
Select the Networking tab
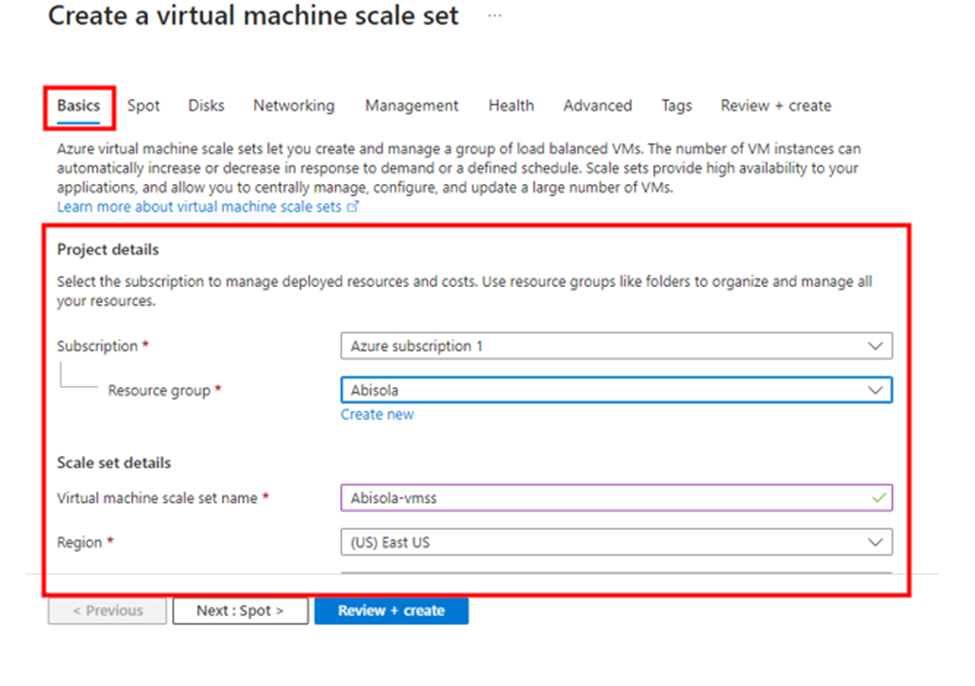(293, 105)
